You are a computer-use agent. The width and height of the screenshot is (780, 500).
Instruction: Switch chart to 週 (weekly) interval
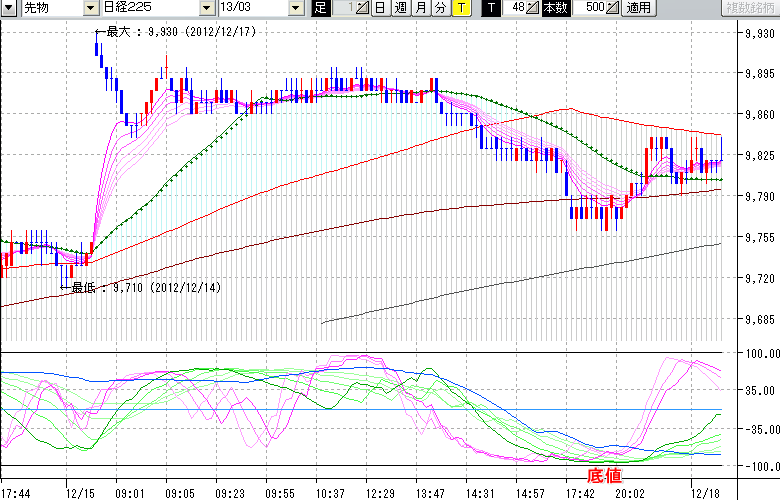(399, 8)
